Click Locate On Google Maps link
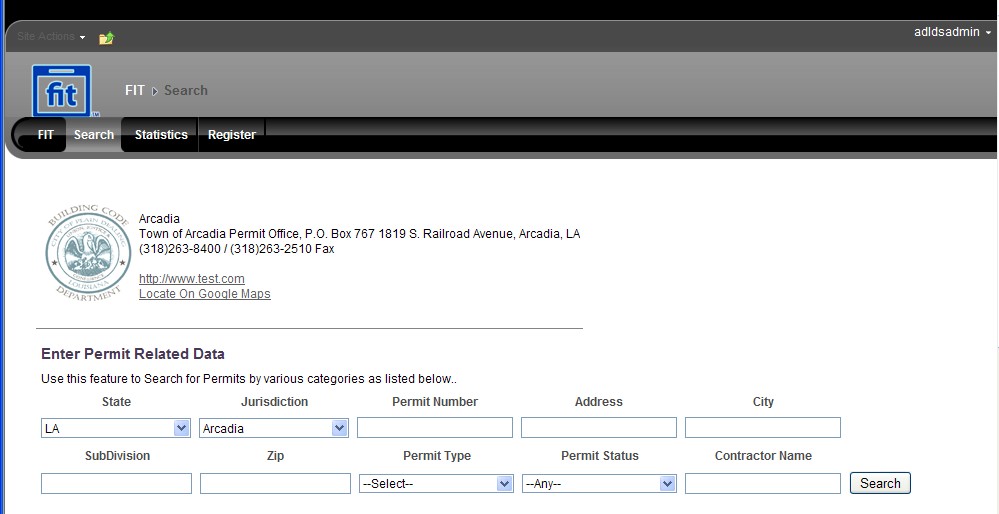The image size is (999, 514). click(x=204, y=294)
